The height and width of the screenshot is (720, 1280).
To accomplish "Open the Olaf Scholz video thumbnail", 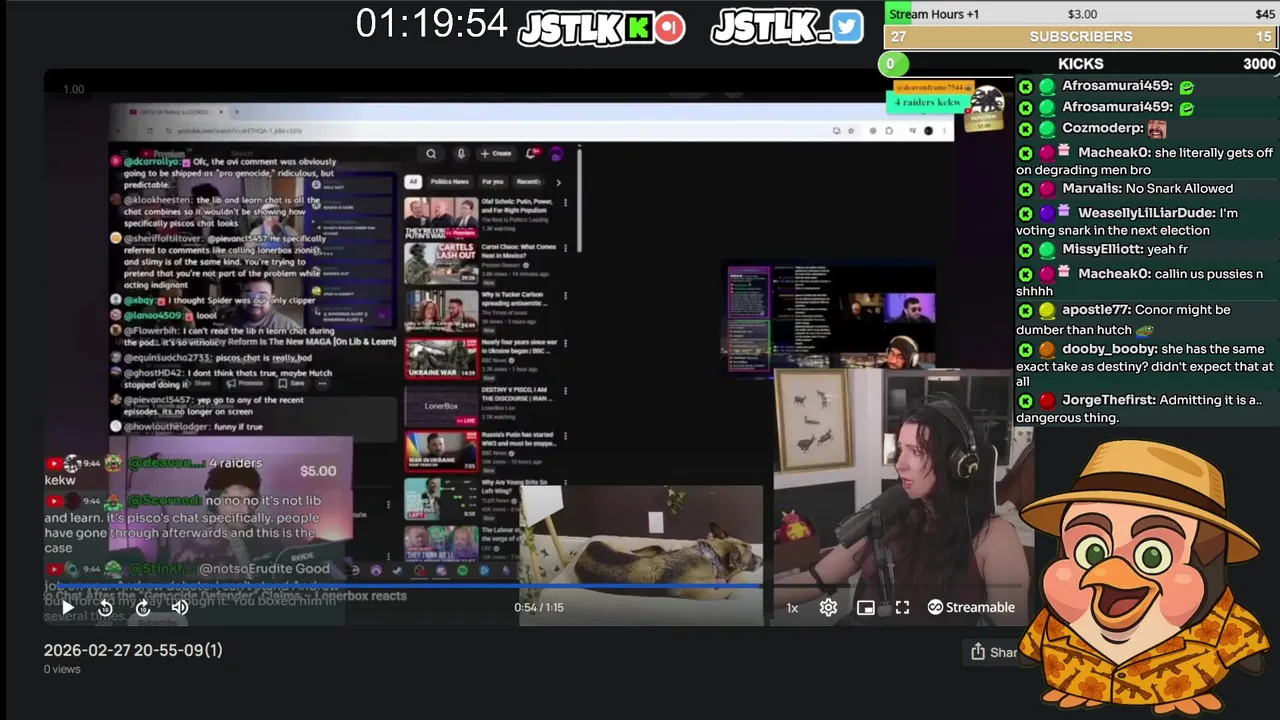I will click(441, 218).
